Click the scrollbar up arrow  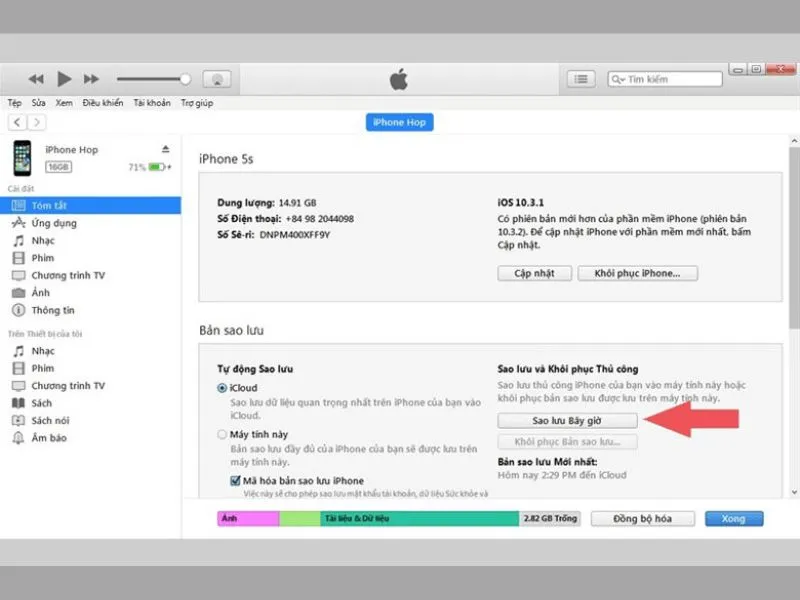pyautogui.click(x=794, y=141)
